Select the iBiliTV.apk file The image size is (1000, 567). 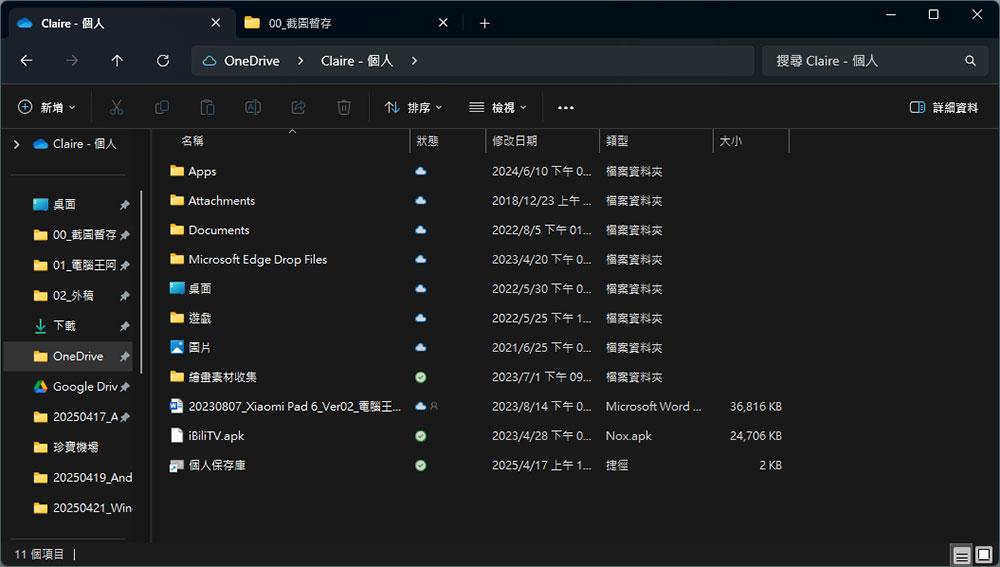[x=216, y=436]
